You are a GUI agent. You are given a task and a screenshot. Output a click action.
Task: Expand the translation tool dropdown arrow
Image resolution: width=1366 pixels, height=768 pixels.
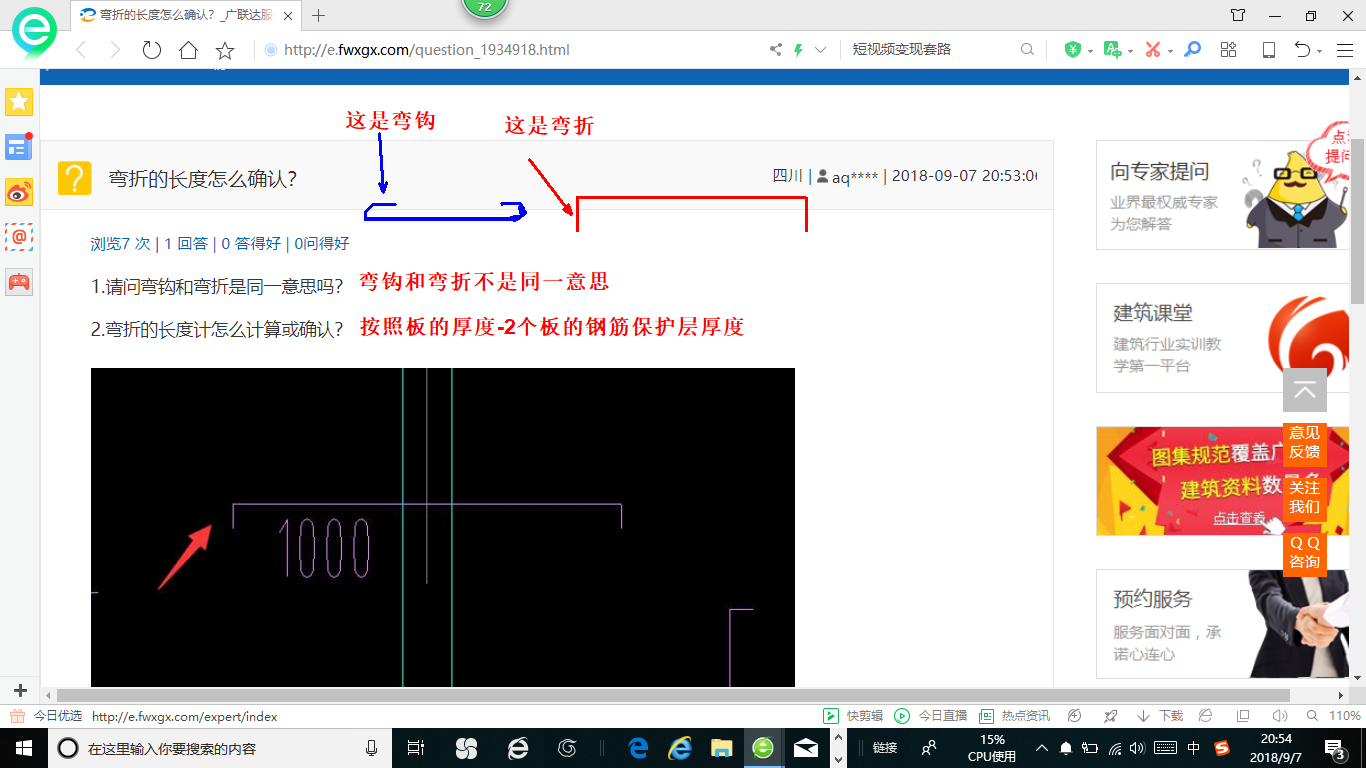coord(1130,51)
